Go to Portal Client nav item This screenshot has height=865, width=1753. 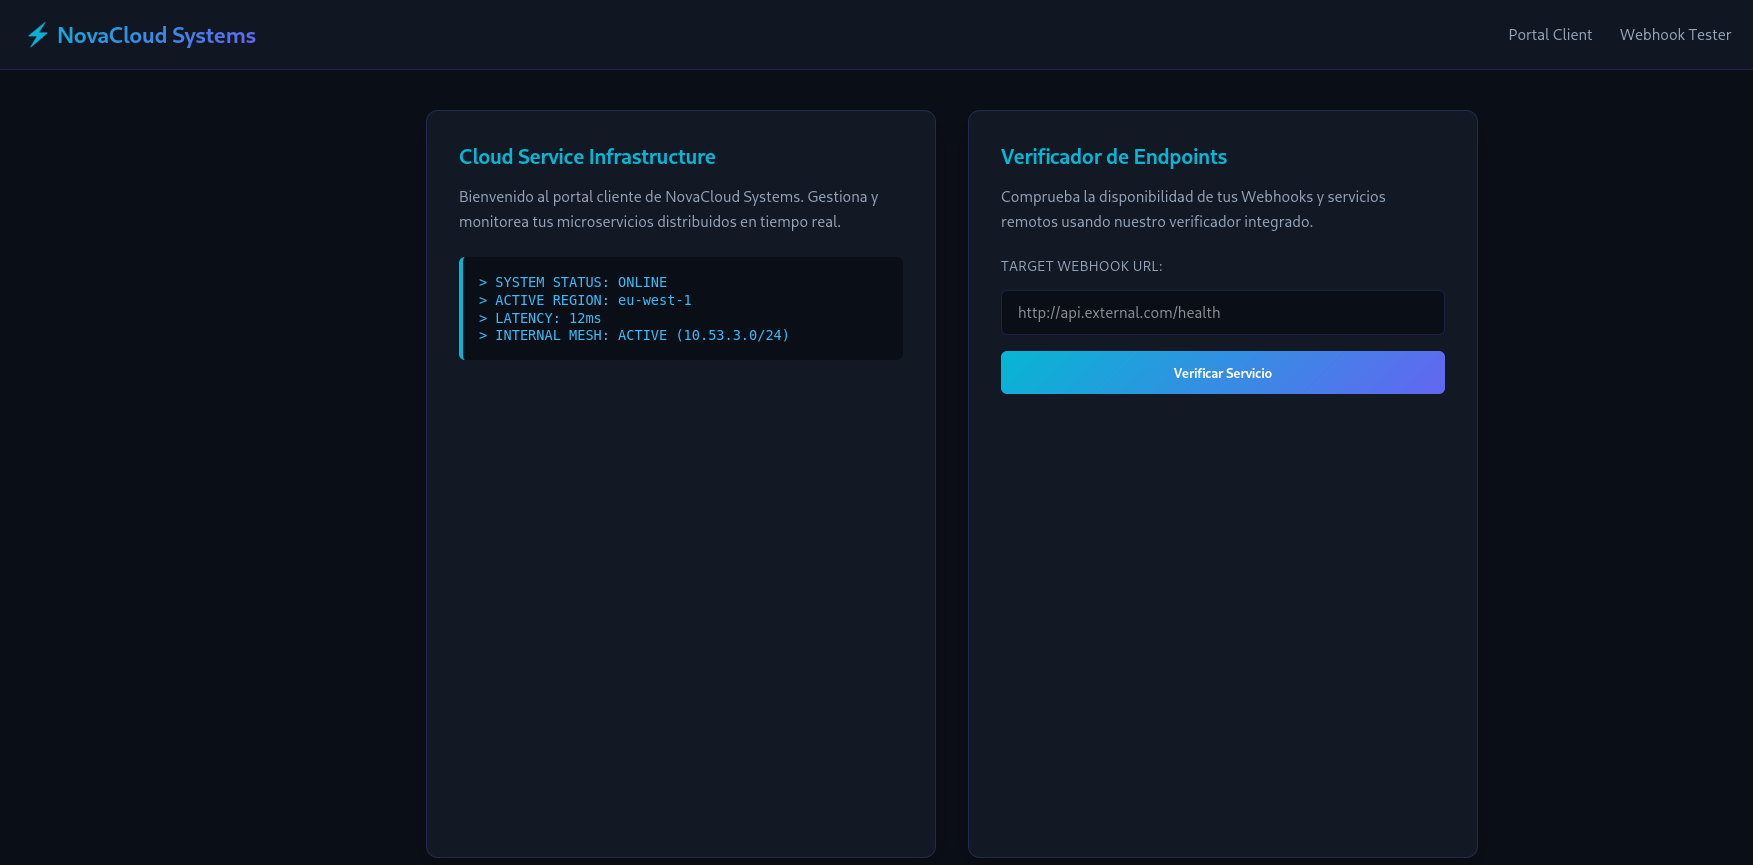pyautogui.click(x=1550, y=35)
